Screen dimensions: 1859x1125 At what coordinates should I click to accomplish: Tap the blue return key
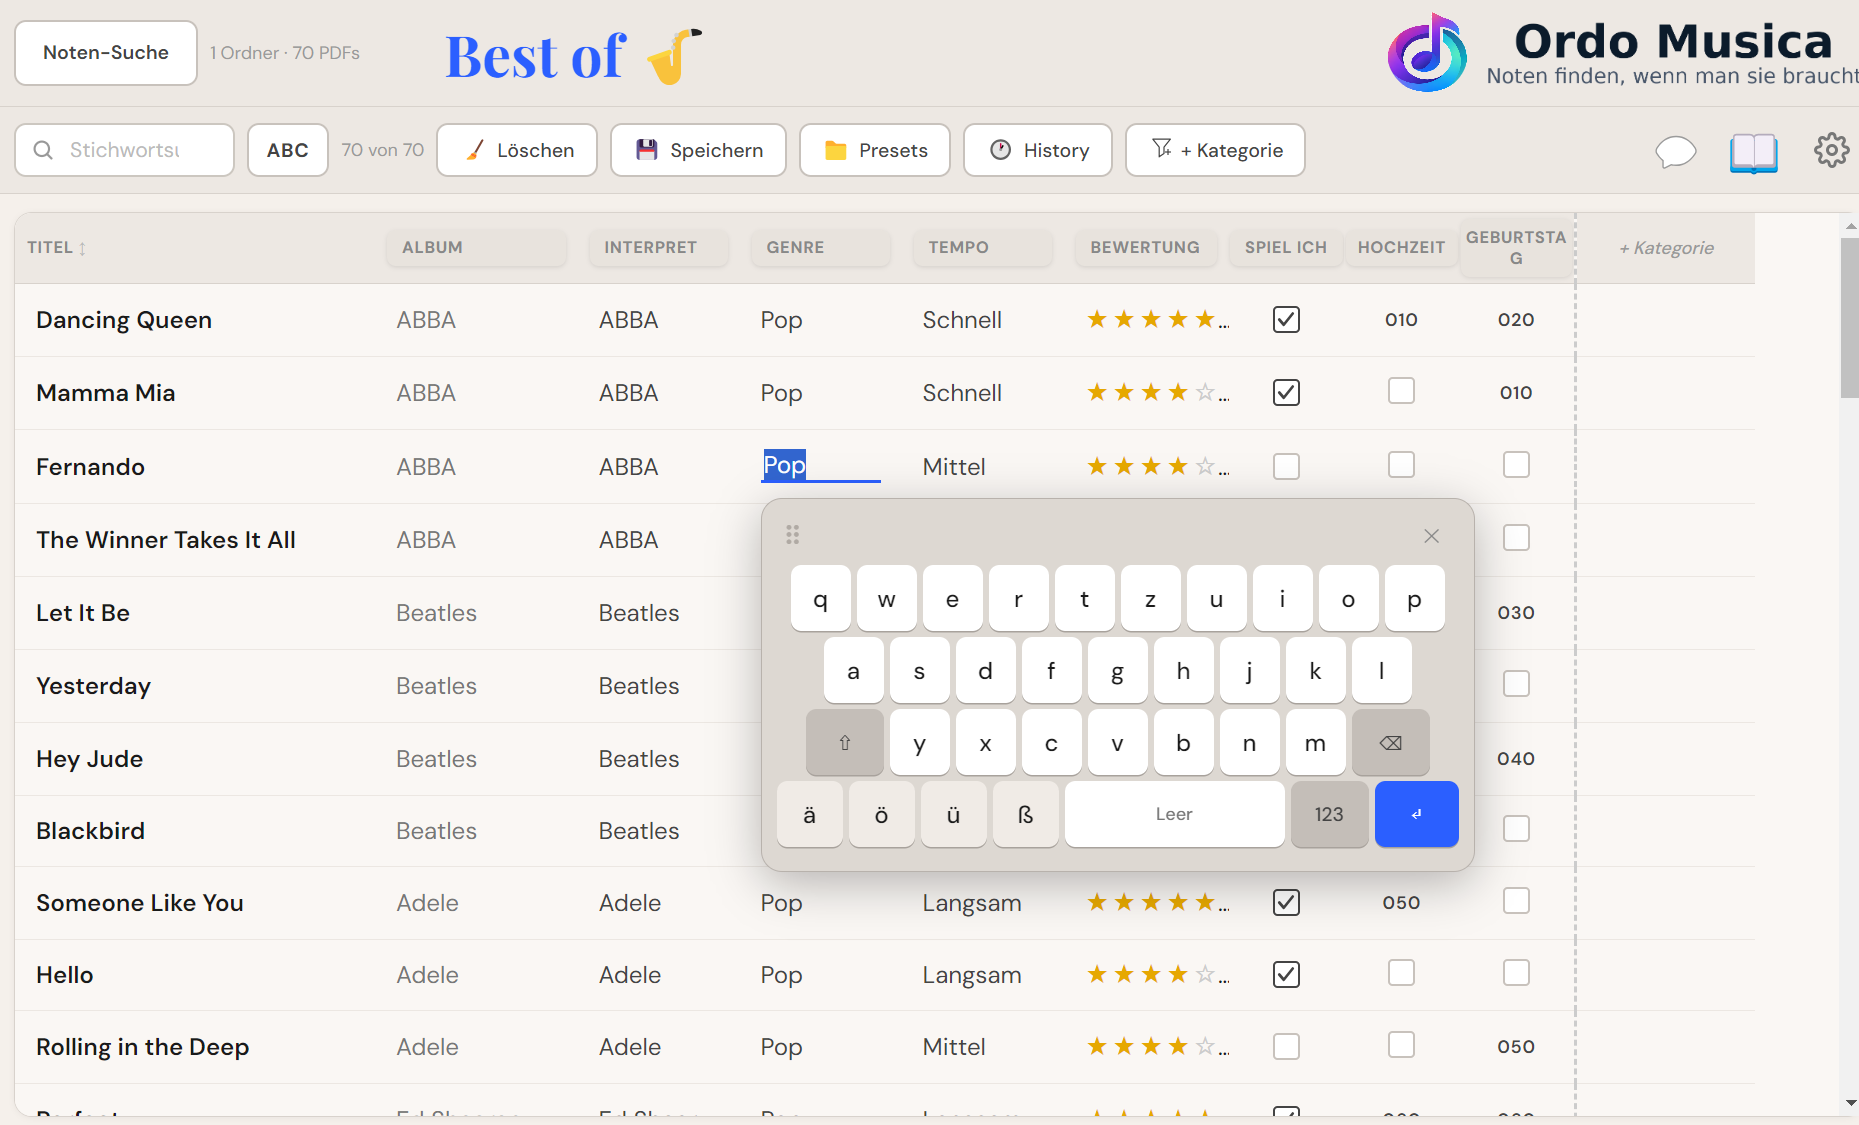tap(1417, 814)
